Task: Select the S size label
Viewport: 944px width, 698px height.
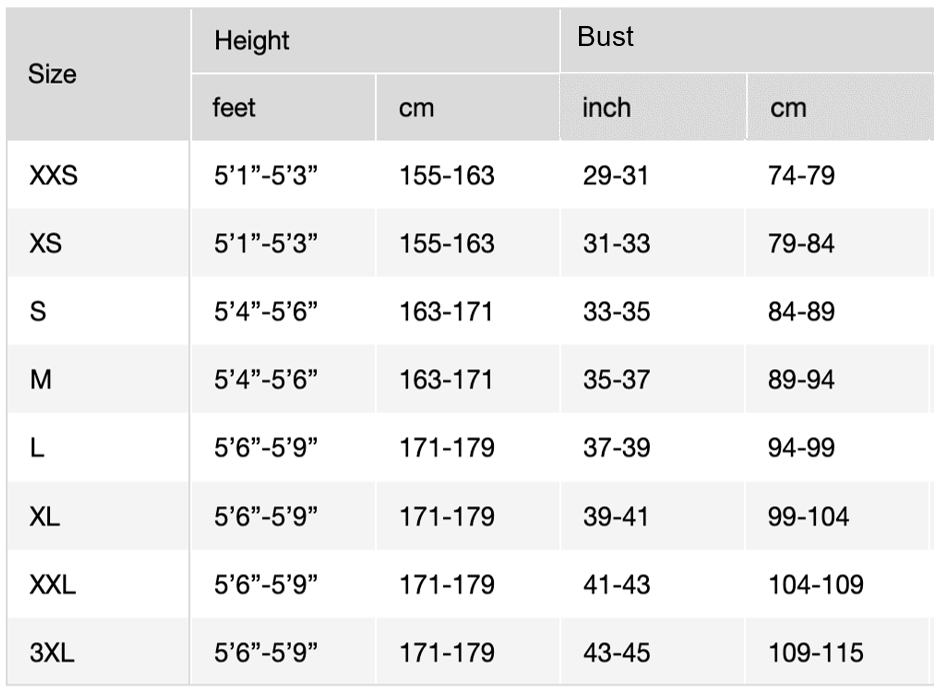Action: 38,312
